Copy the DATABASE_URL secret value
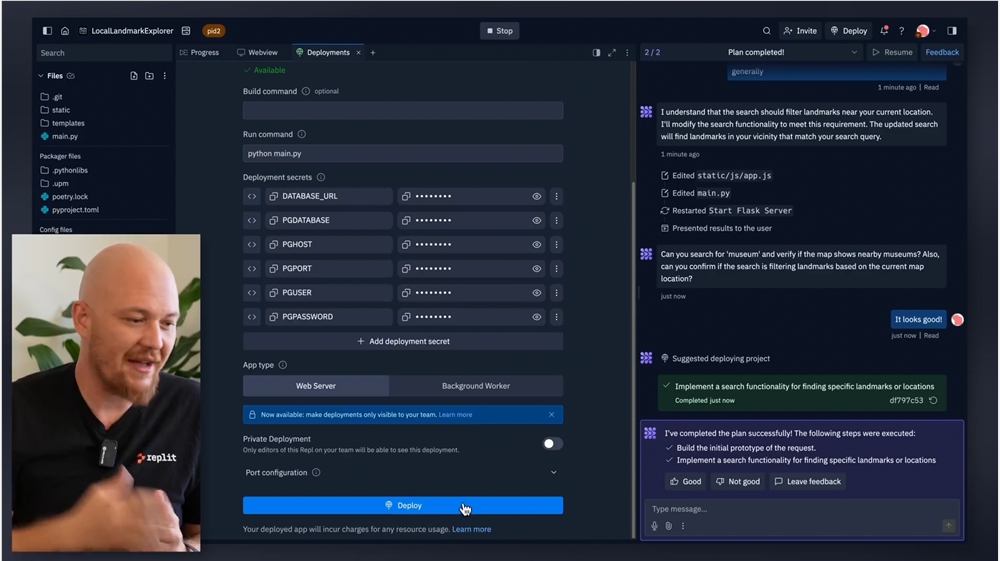 click(x=406, y=196)
